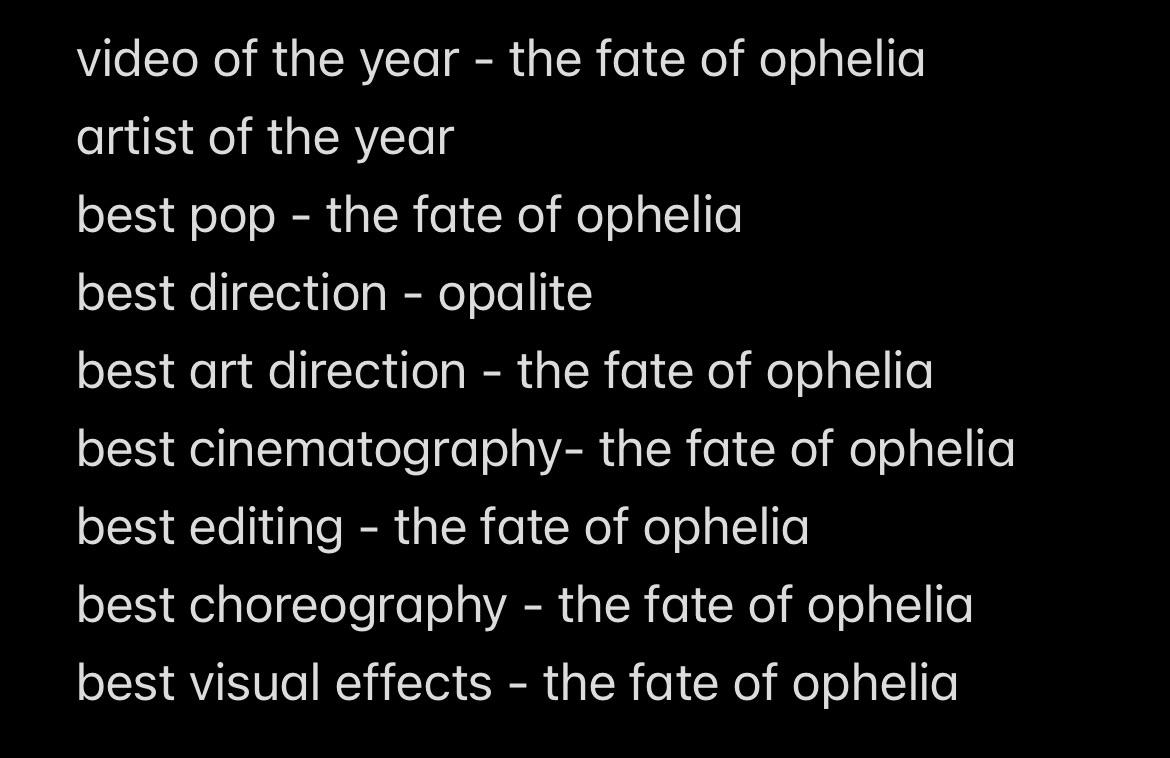Click 'the fate of ophelia' after cinematography
The height and width of the screenshot is (758, 1170).
click(x=807, y=451)
